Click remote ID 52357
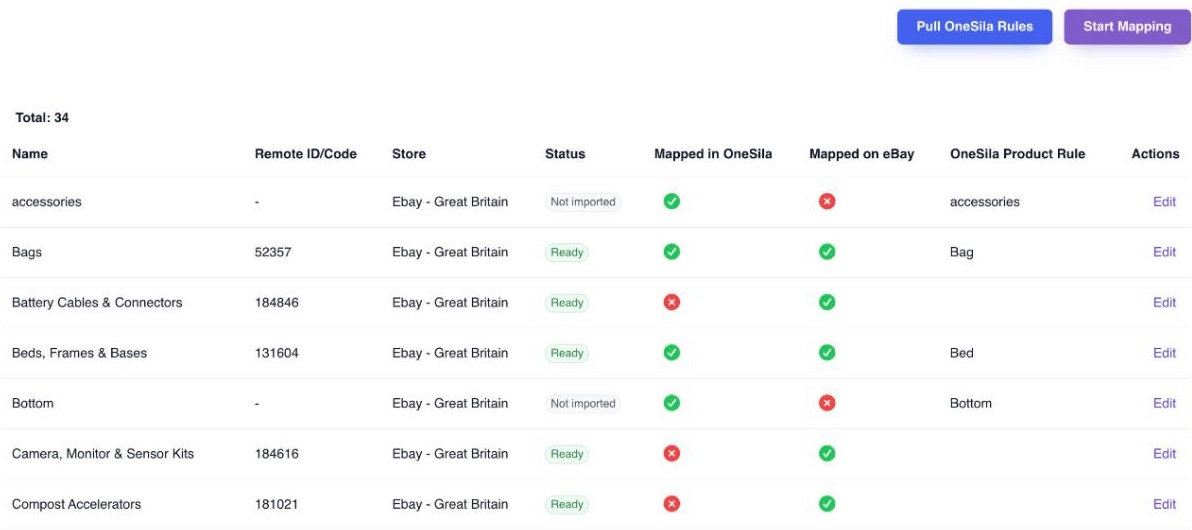1192x530 pixels. [x=273, y=252]
